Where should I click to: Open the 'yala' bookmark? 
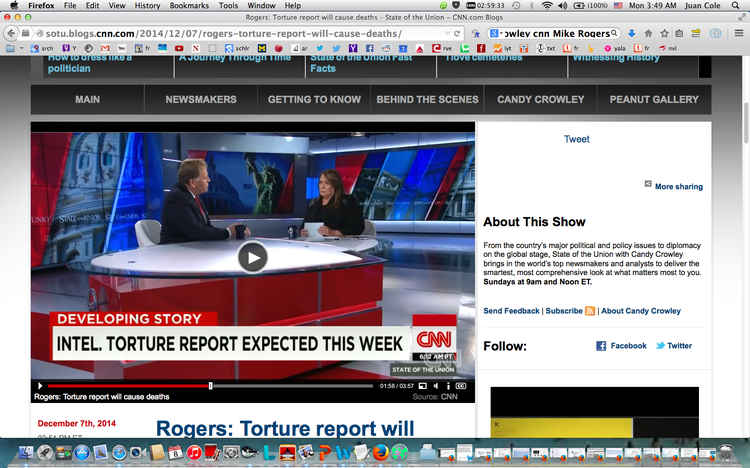click(x=615, y=48)
